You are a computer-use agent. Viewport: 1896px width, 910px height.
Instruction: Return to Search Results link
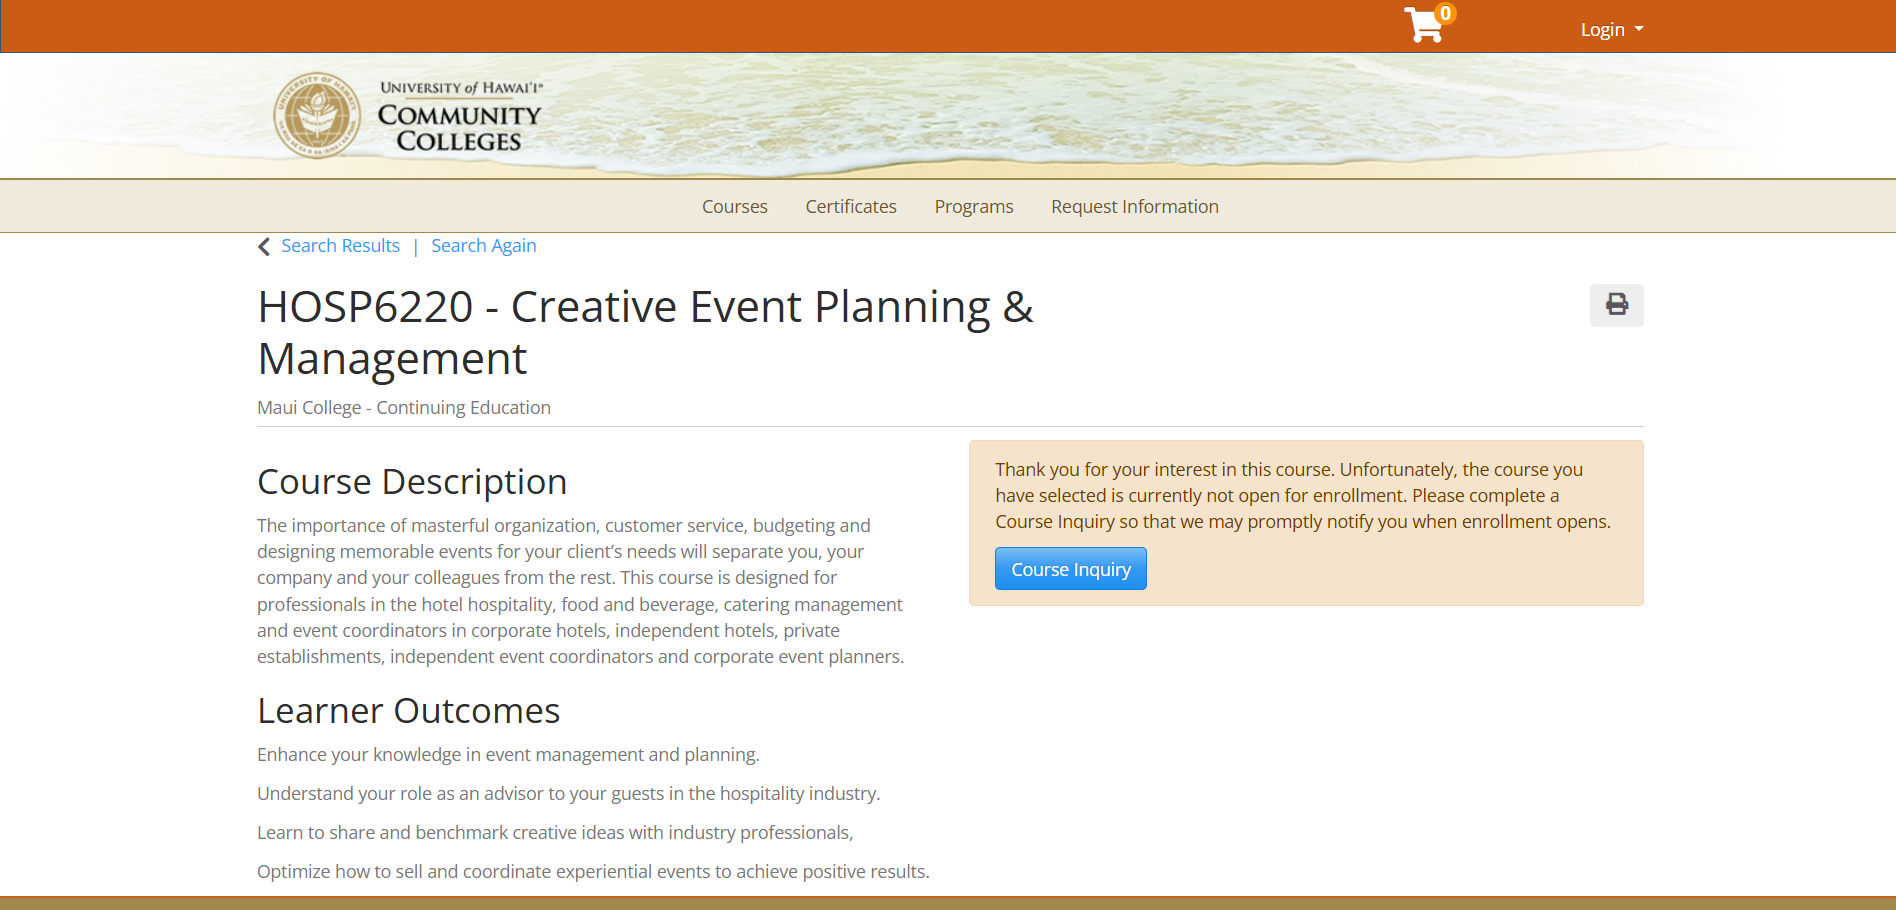click(x=340, y=246)
